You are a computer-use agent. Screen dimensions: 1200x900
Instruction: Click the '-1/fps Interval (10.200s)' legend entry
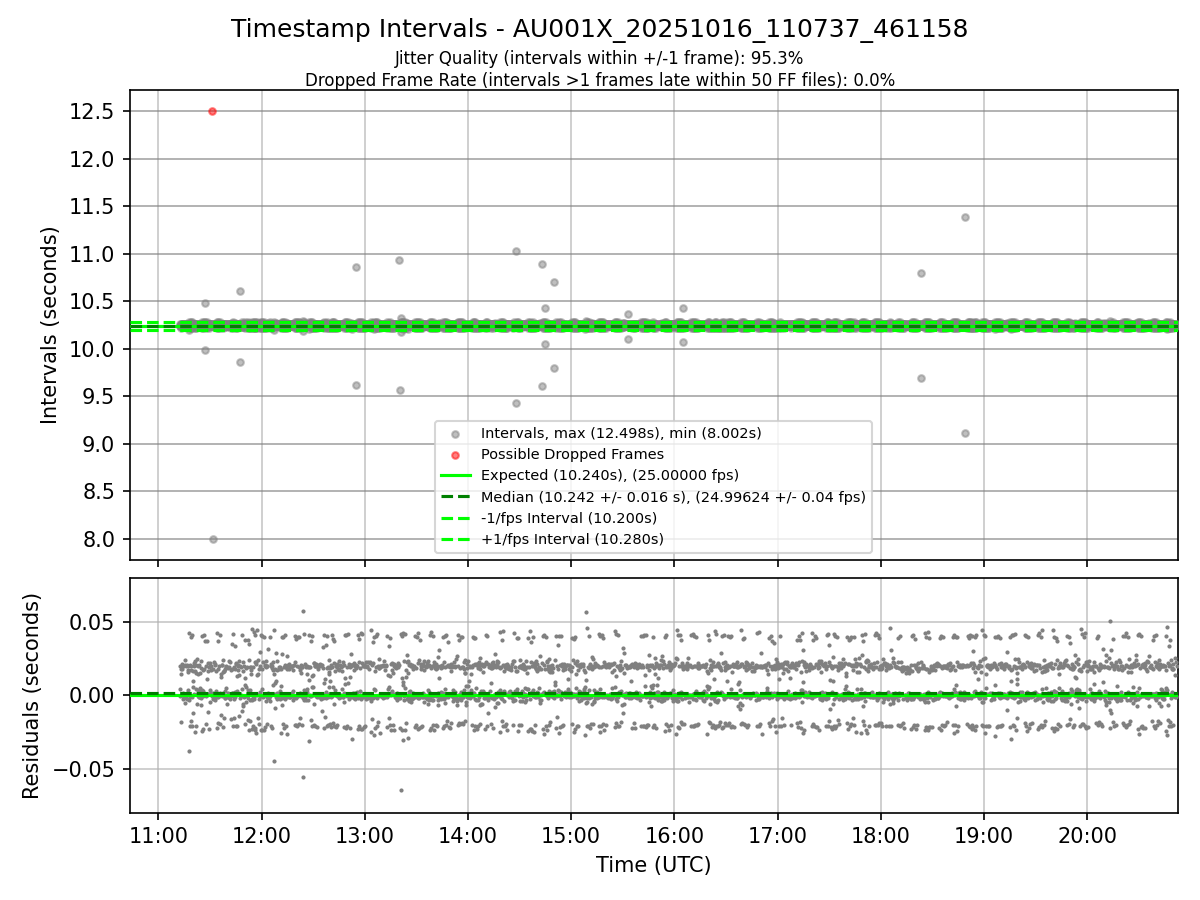(x=569, y=518)
